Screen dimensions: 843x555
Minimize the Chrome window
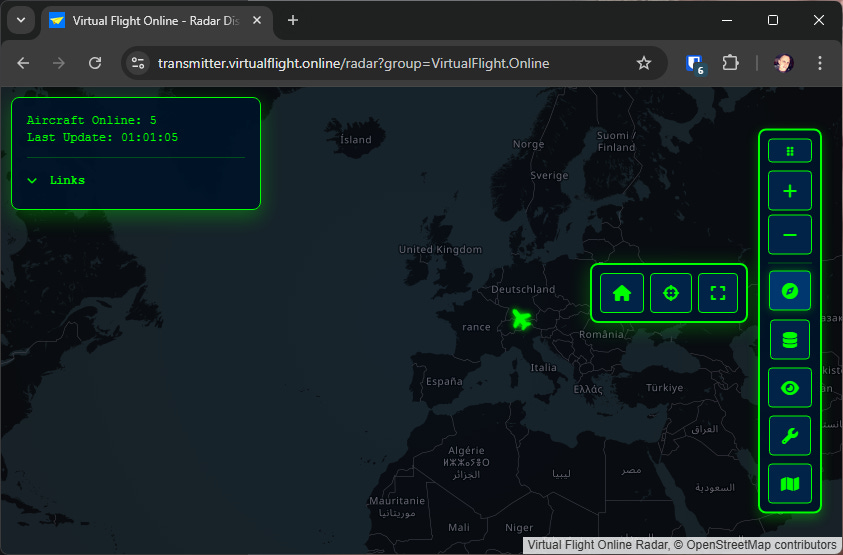[727, 20]
